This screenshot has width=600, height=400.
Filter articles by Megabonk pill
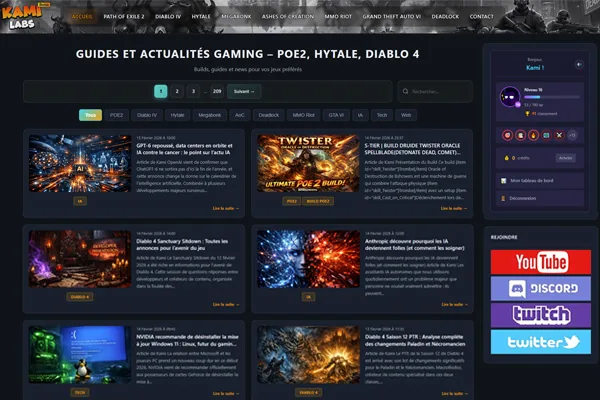coord(210,115)
